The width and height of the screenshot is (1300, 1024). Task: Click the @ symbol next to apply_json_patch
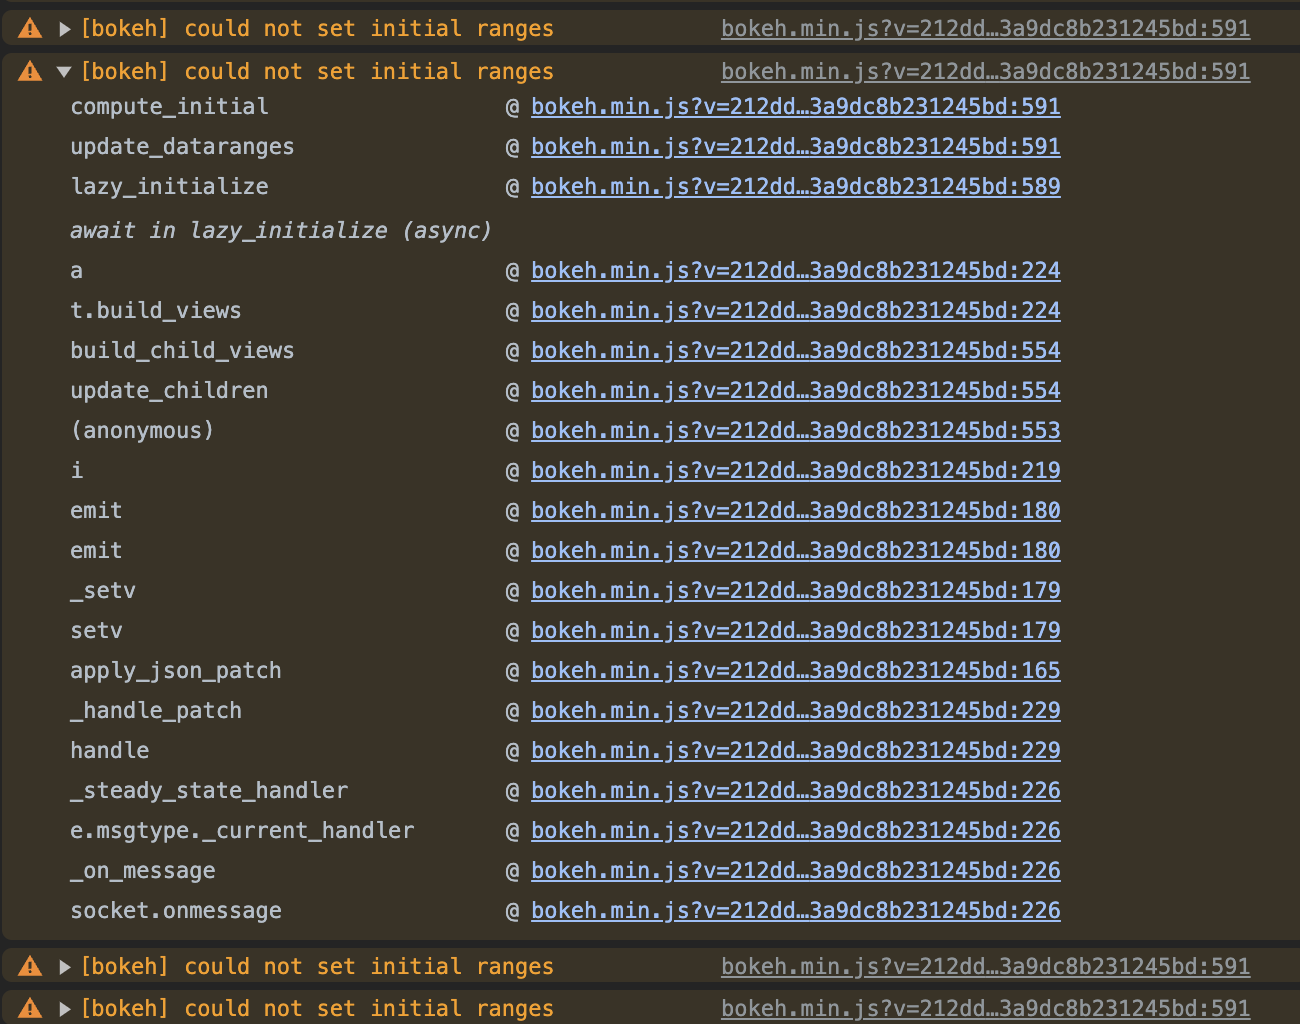click(x=513, y=670)
